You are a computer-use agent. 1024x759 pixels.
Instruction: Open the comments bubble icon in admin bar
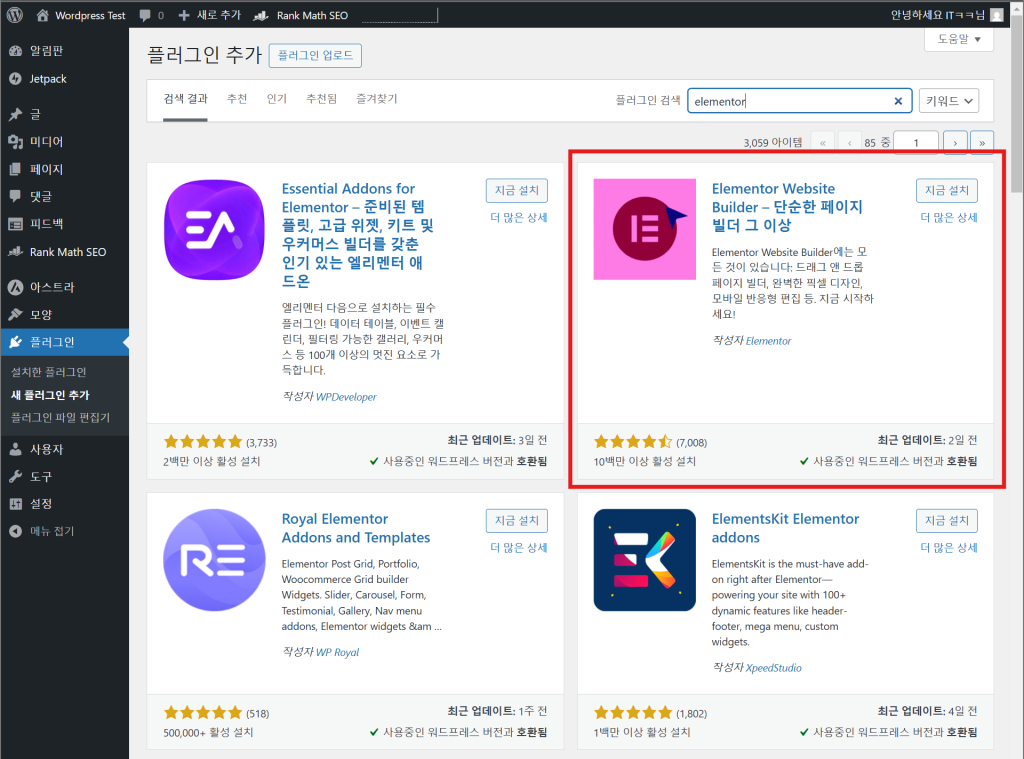(x=145, y=15)
